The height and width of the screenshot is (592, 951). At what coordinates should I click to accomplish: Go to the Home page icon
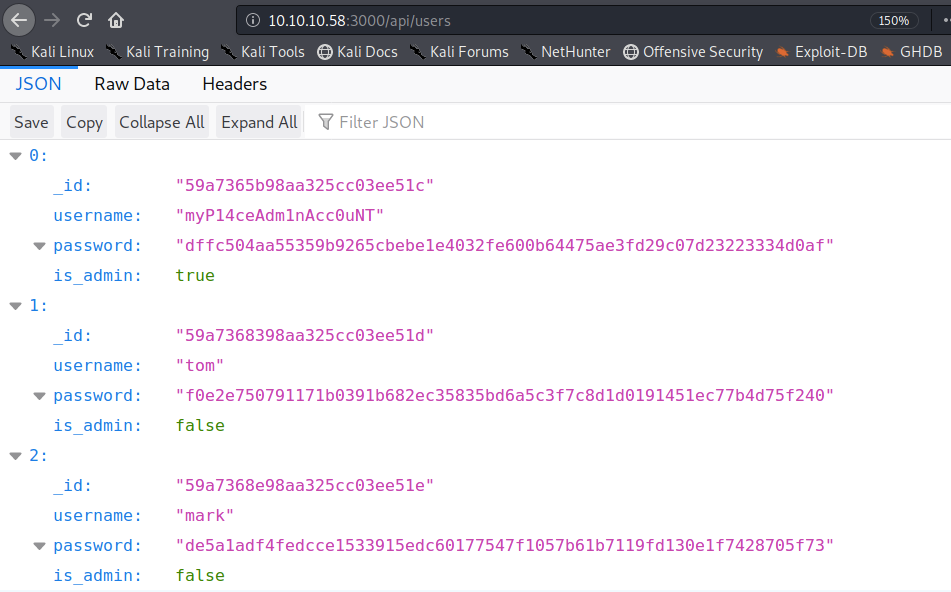click(x=116, y=20)
